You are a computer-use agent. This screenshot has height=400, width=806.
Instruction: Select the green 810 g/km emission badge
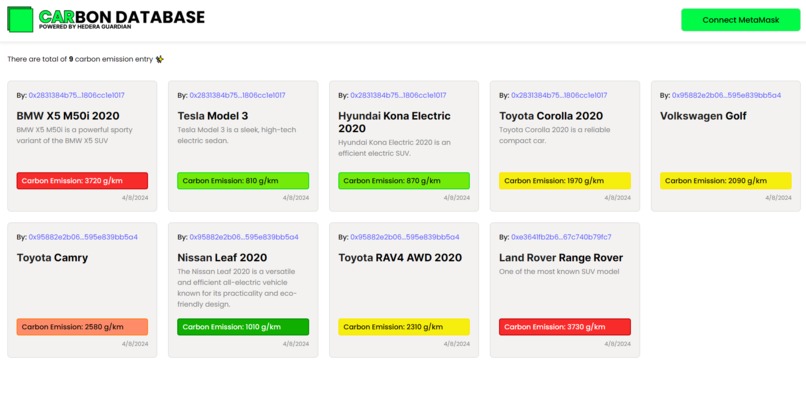[243, 180]
